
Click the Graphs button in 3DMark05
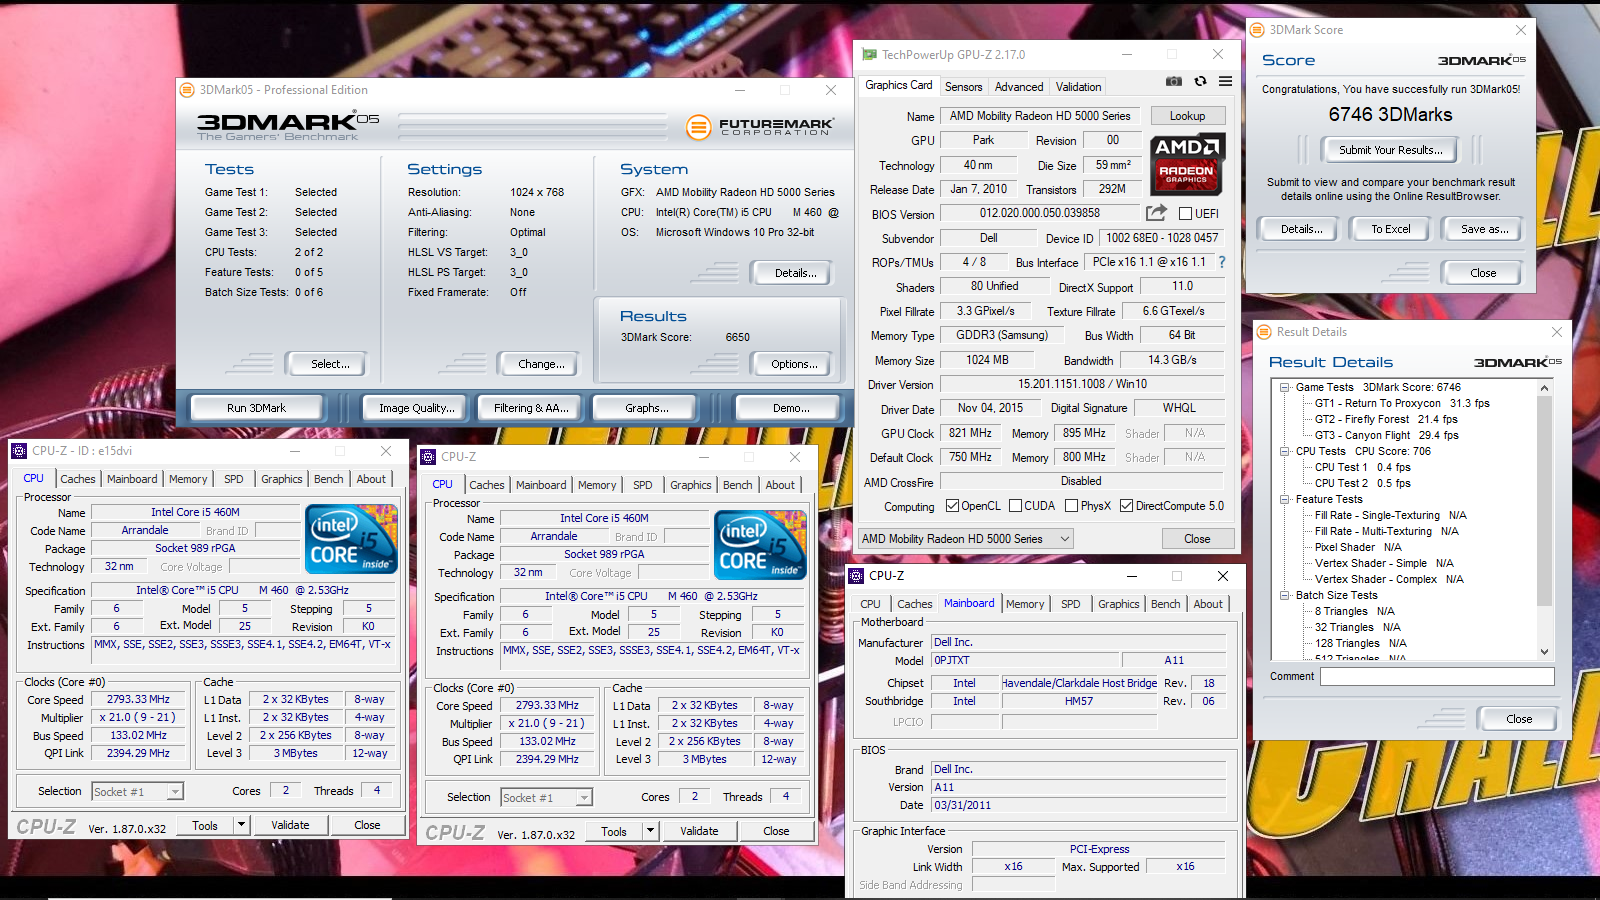tap(647, 408)
